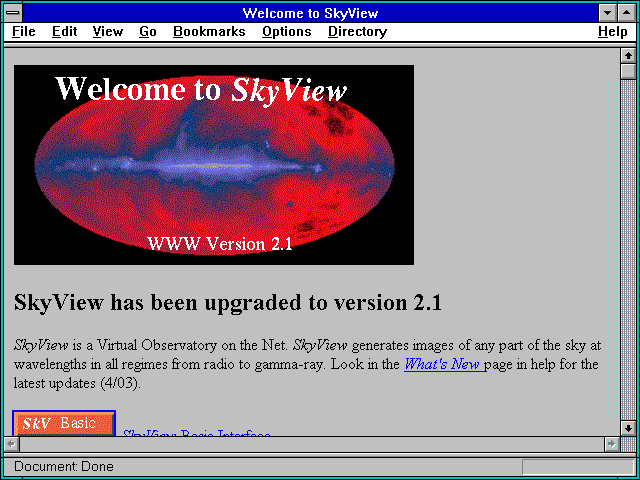Image resolution: width=640 pixels, height=480 pixels.
Task: Click the vertical scrollbar thumb
Action: 628,71
